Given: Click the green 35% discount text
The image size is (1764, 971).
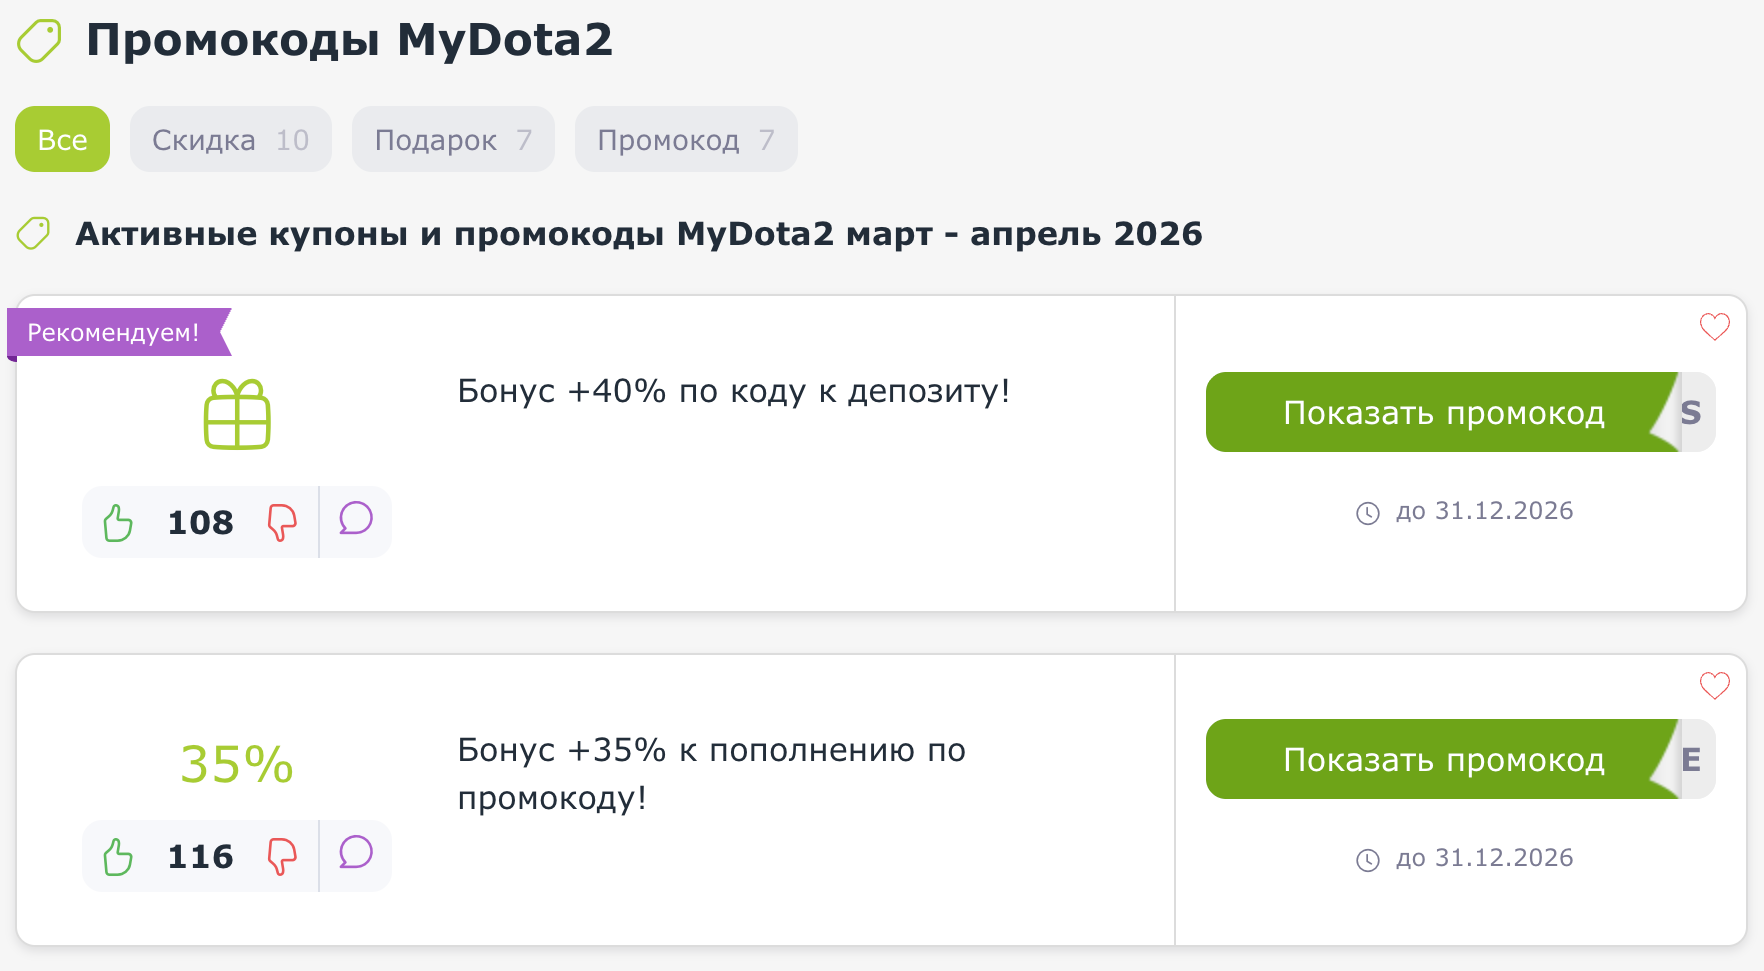Looking at the screenshot, I should coord(235,764).
